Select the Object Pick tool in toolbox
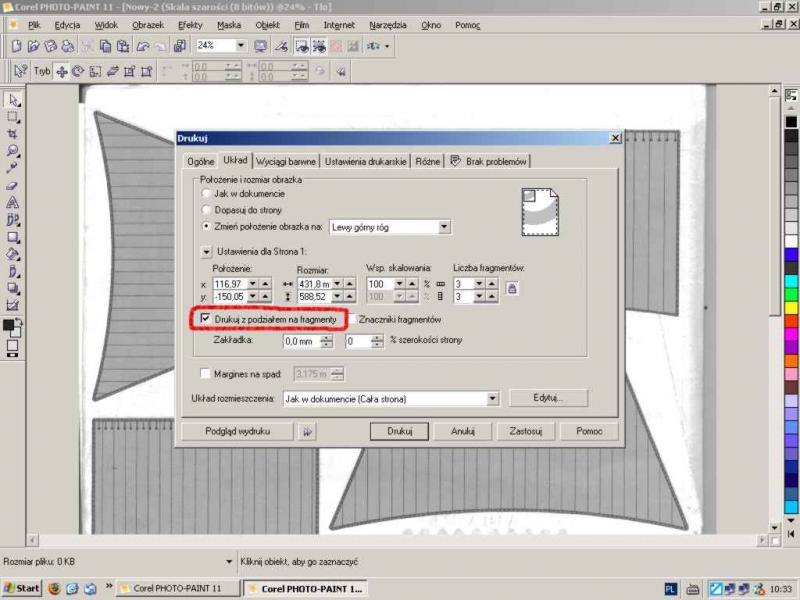Screen dimensions: 800x600 point(13,100)
